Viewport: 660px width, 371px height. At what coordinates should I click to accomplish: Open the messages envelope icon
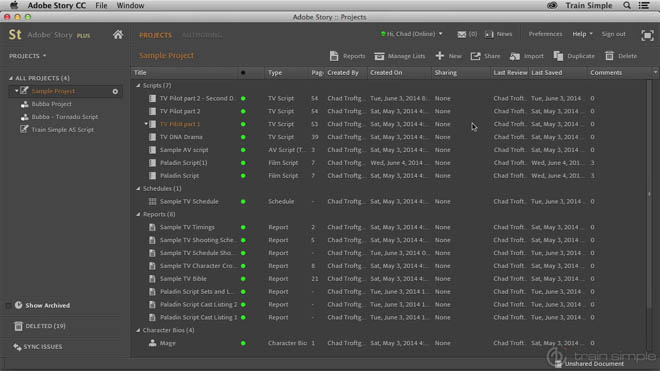click(x=462, y=34)
